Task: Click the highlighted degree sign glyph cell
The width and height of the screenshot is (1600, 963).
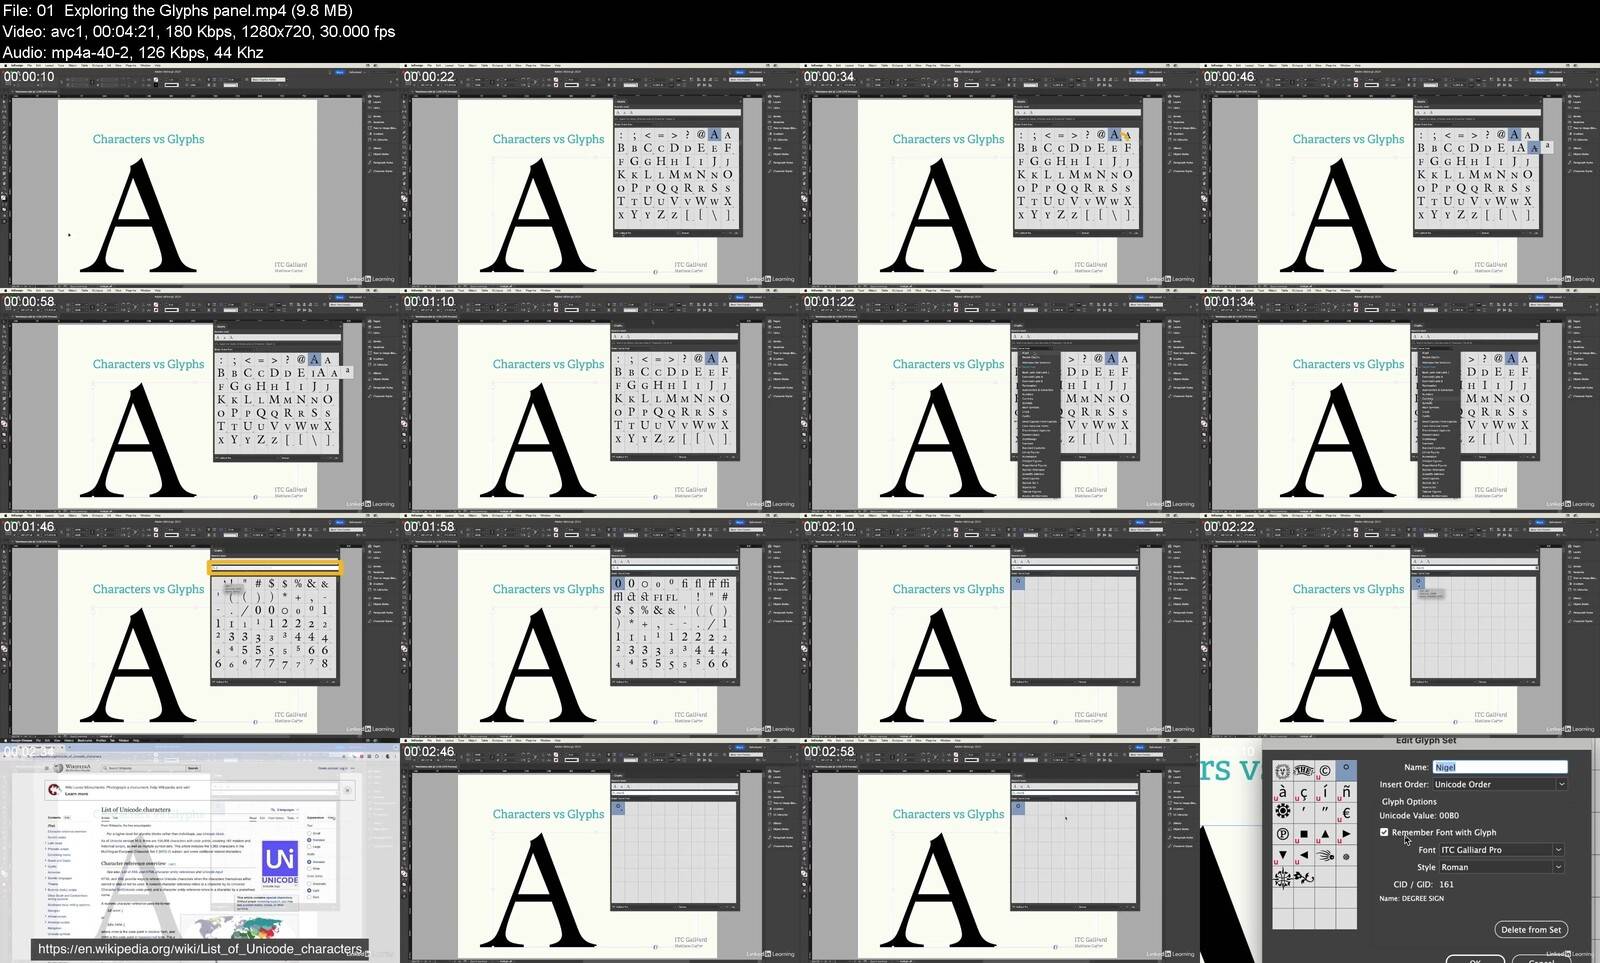Action: pos(1346,770)
